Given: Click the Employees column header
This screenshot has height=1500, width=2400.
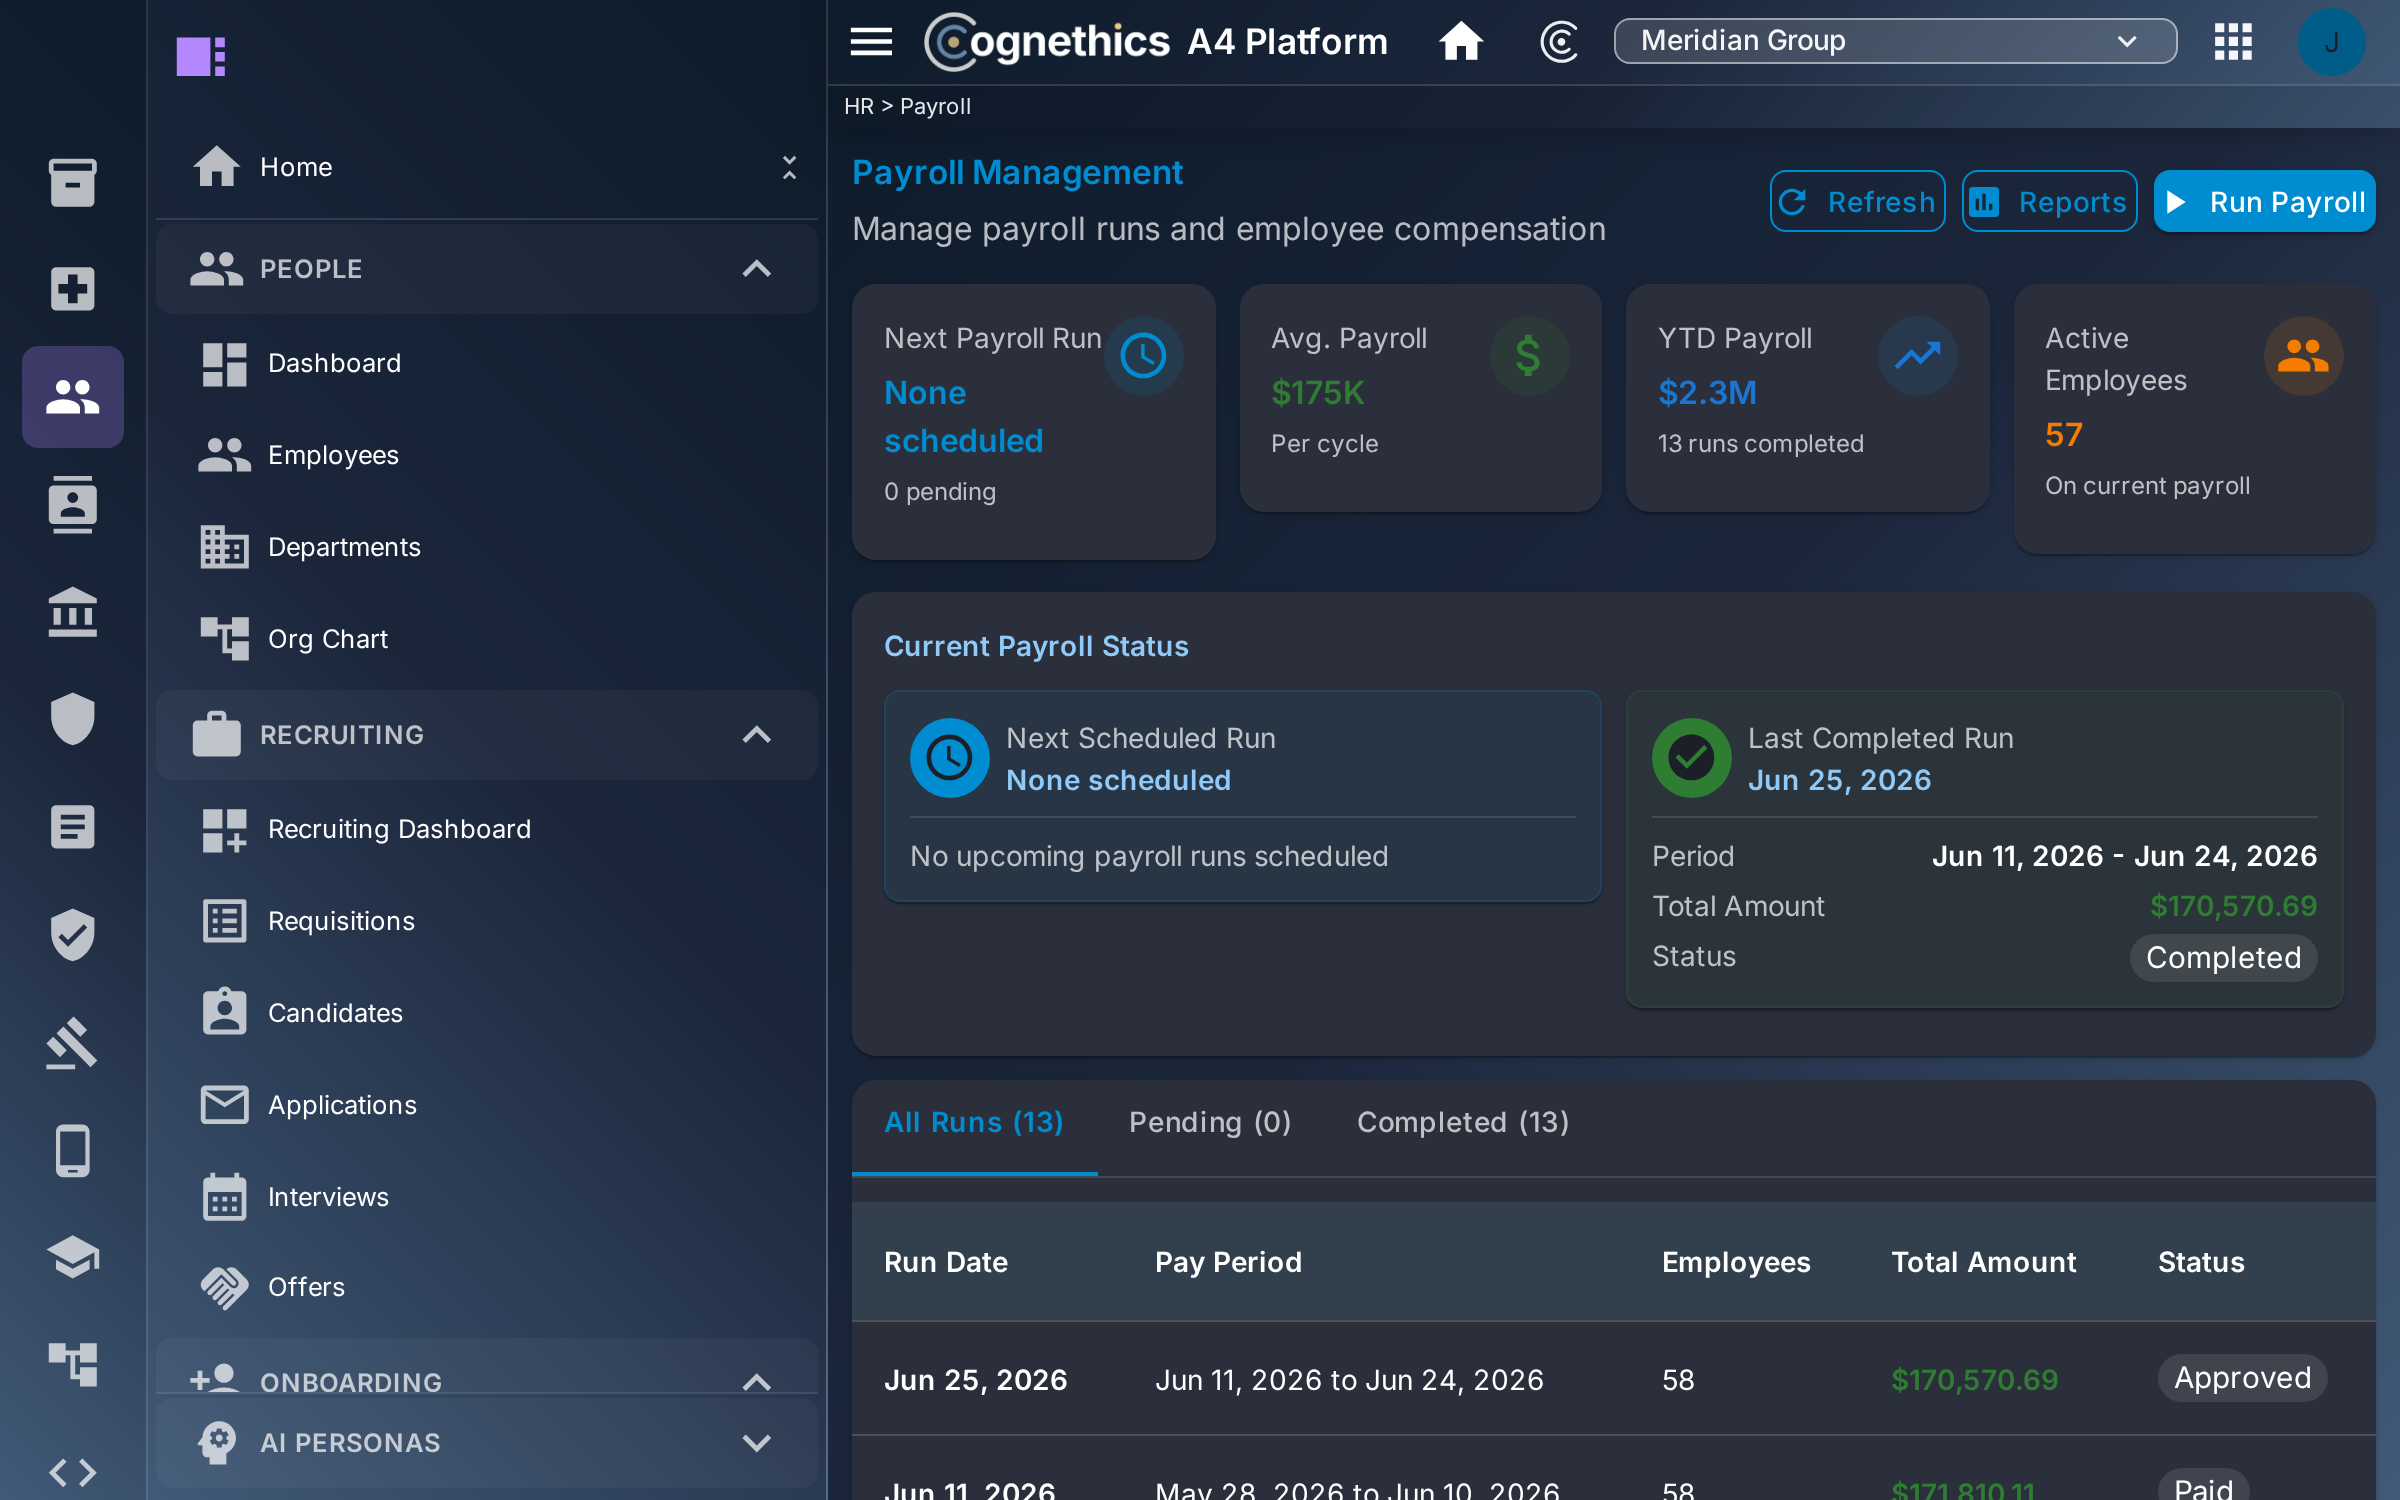Looking at the screenshot, I should (x=1736, y=1262).
